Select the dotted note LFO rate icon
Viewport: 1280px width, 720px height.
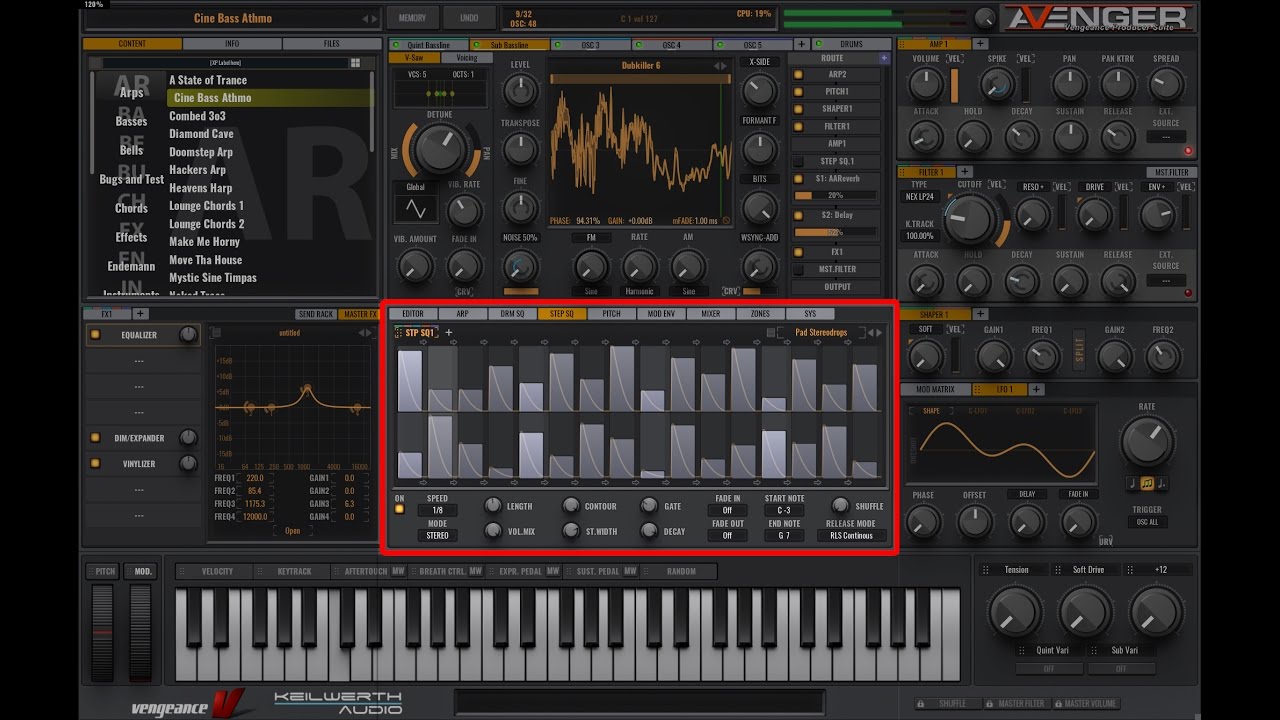[1162, 483]
